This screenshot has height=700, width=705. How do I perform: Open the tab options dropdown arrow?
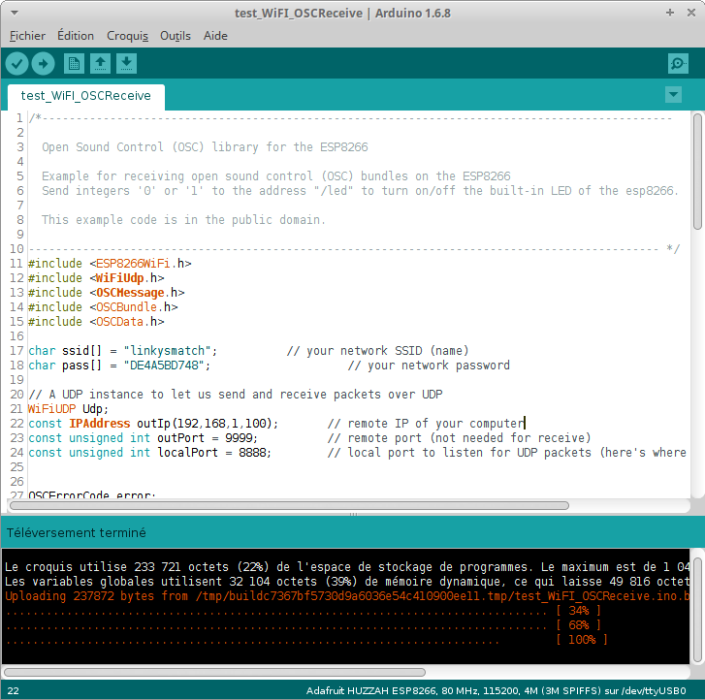[x=673, y=95]
